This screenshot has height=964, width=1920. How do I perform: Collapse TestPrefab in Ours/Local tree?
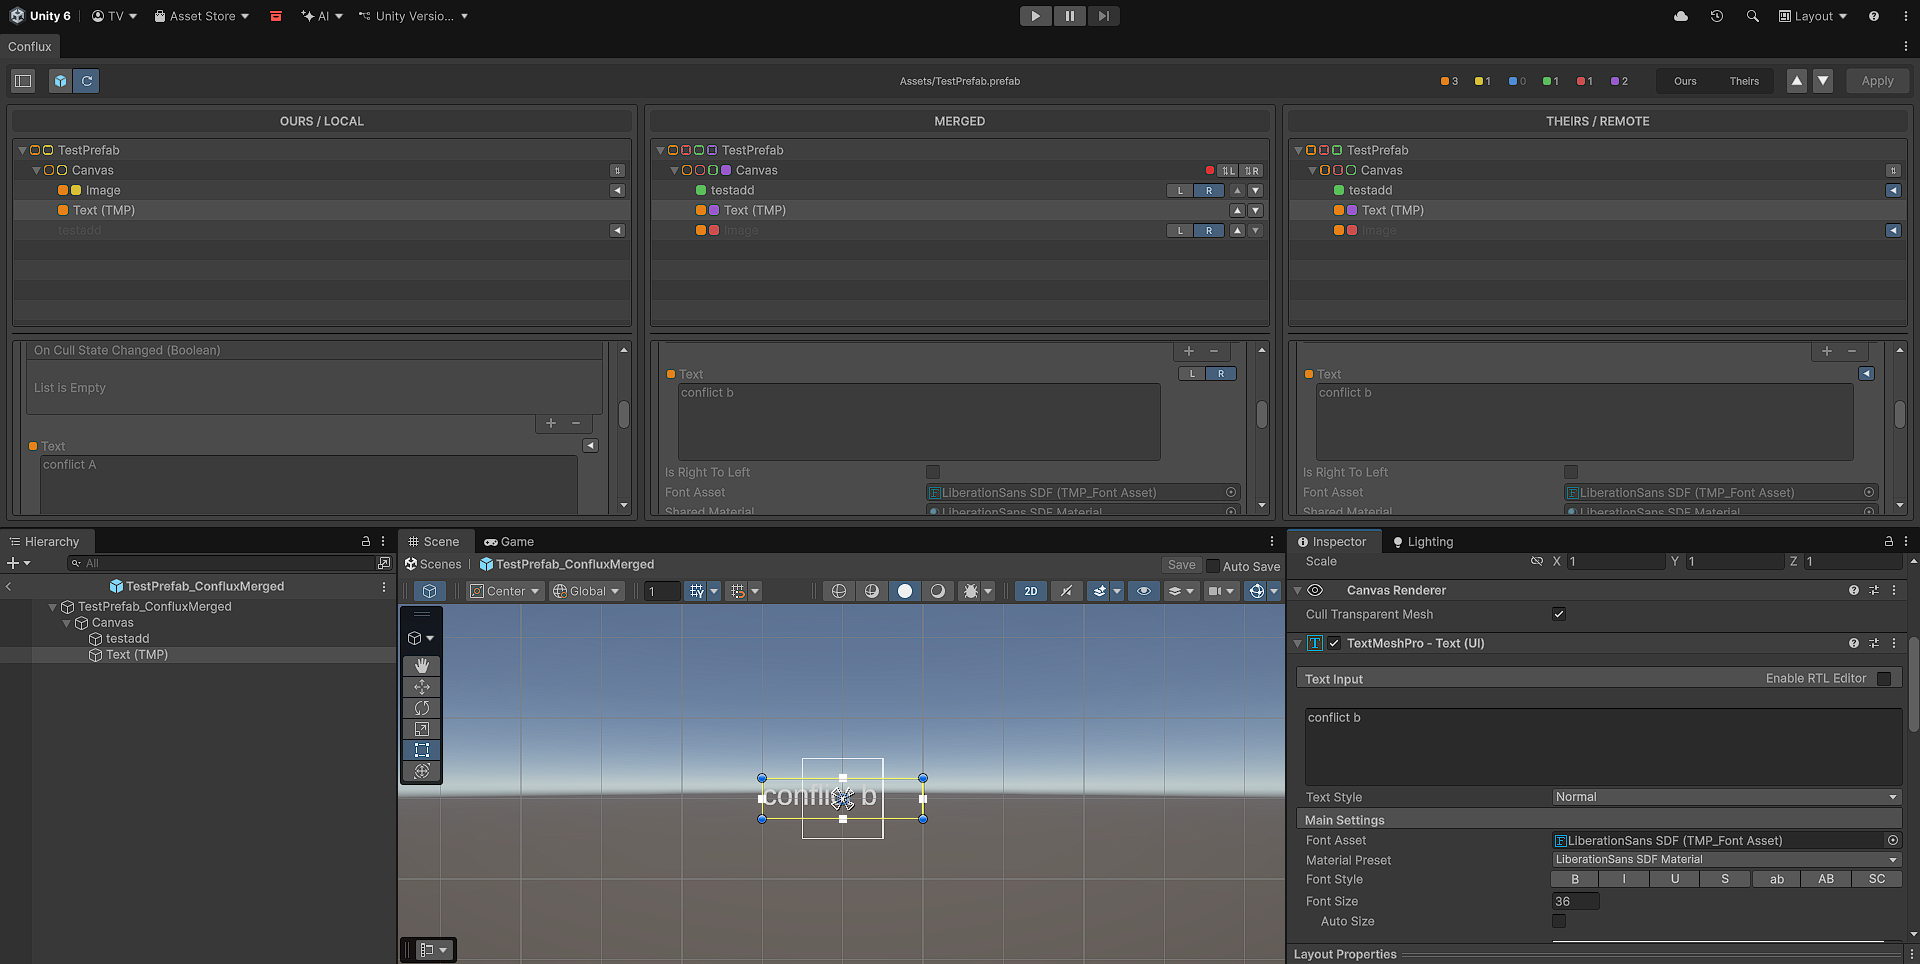coord(22,150)
